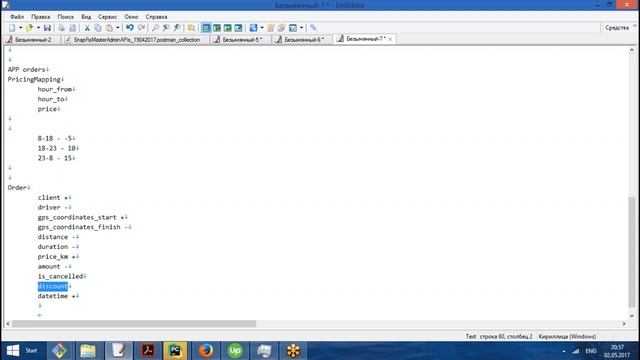Paste with the clipboard icon
The height and width of the screenshot is (360, 640).
coord(109,28)
